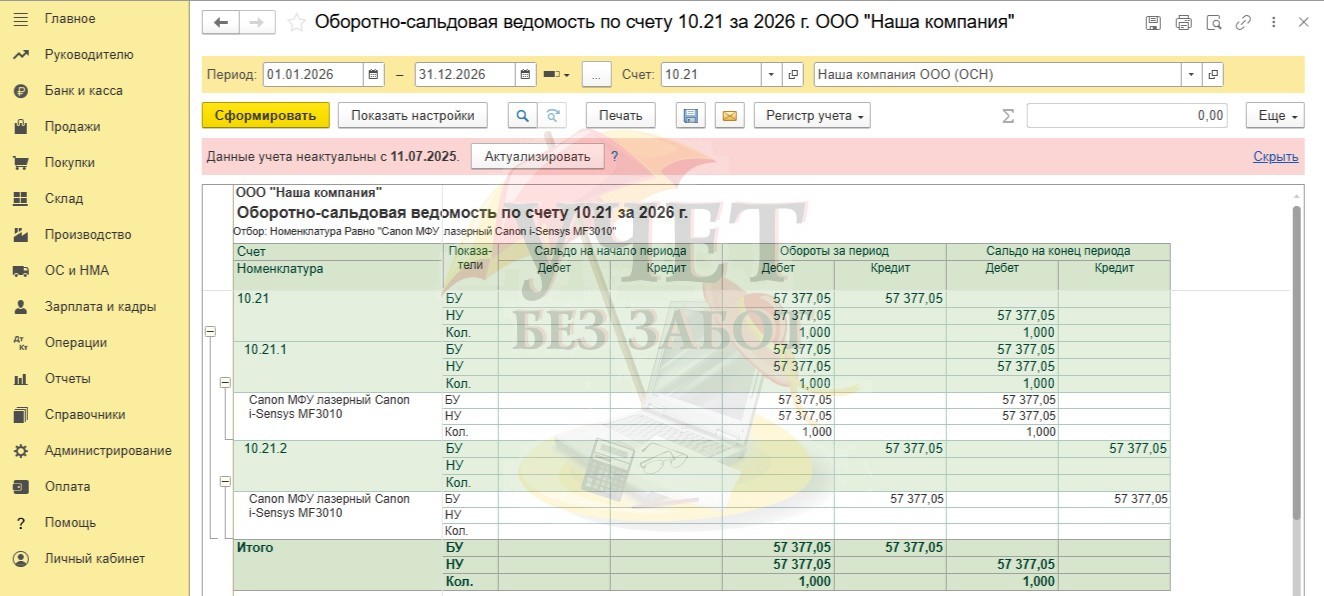Screen dimensions: 1324x596
Task: Click the magnifier search icon in toolbar
Action: pyautogui.click(x=521, y=116)
